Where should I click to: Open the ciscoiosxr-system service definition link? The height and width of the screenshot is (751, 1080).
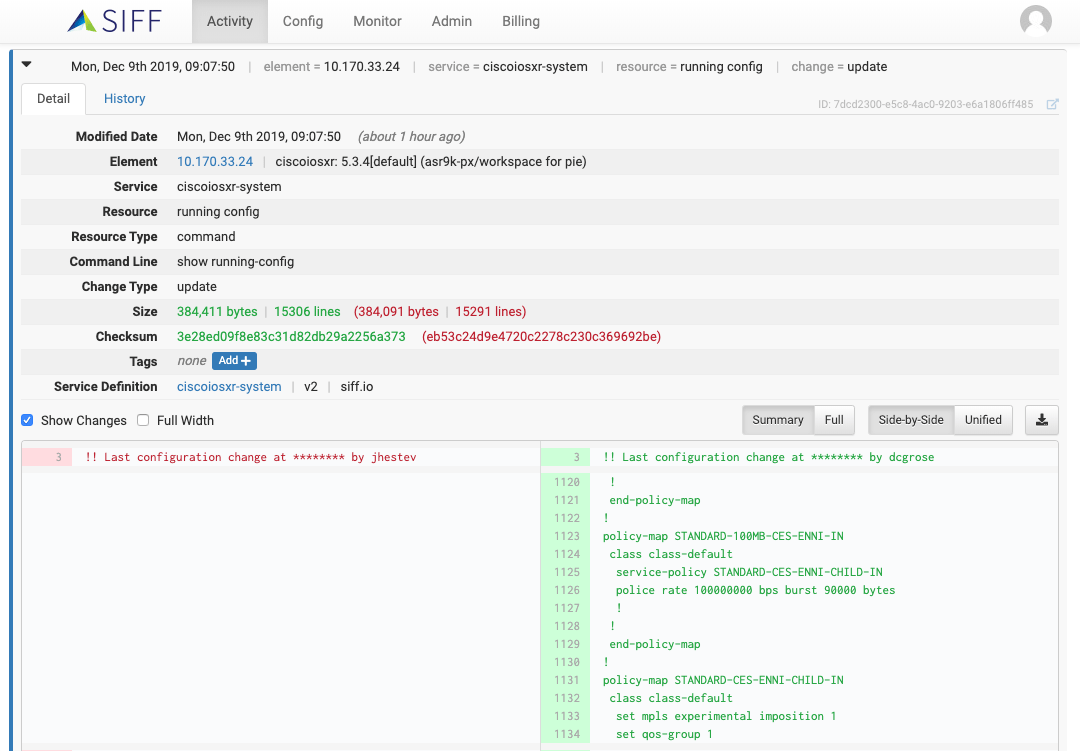229,387
